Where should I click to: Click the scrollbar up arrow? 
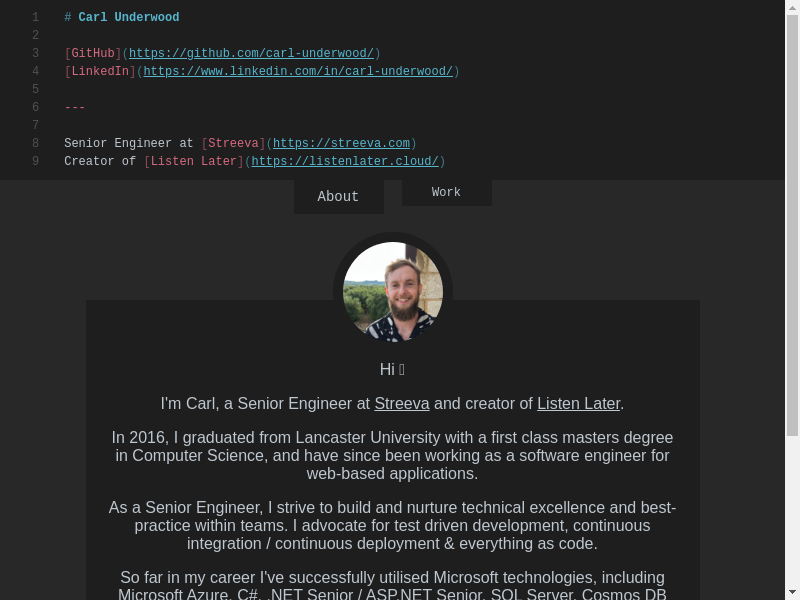(x=792, y=7)
